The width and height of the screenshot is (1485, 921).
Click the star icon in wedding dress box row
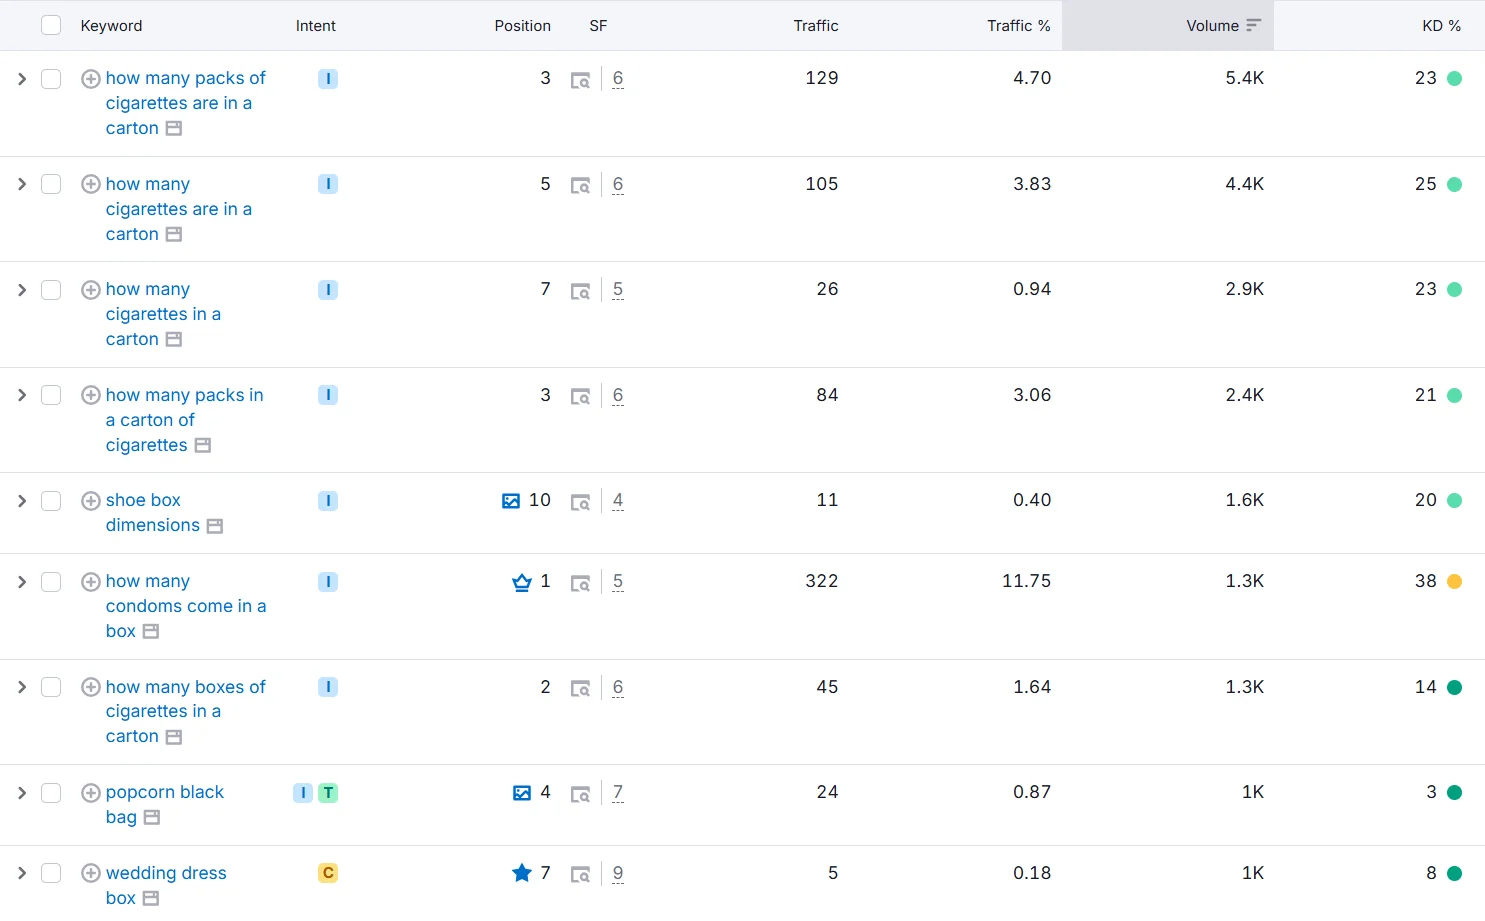coord(521,874)
